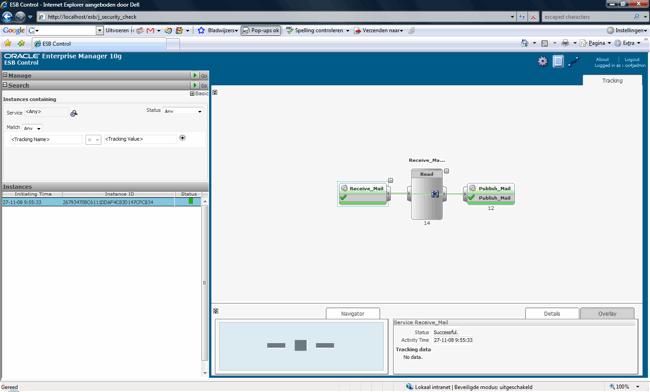Image resolution: width=650 pixels, height=392 pixels.
Task: Toggle the diagram panel maximize square icon
Action: (x=215, y=92)
